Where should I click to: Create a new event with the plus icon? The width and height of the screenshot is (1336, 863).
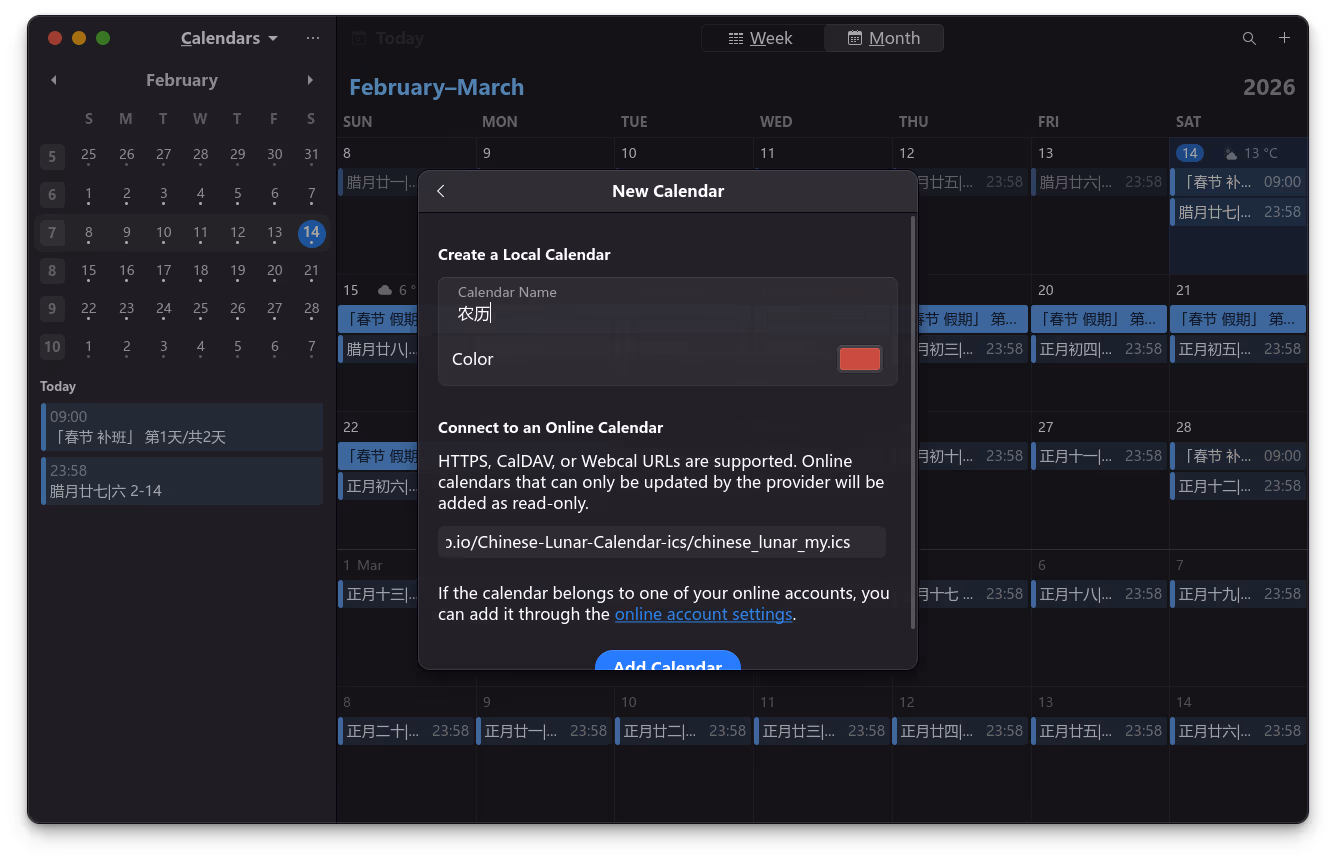click(x=1284, y=37)
